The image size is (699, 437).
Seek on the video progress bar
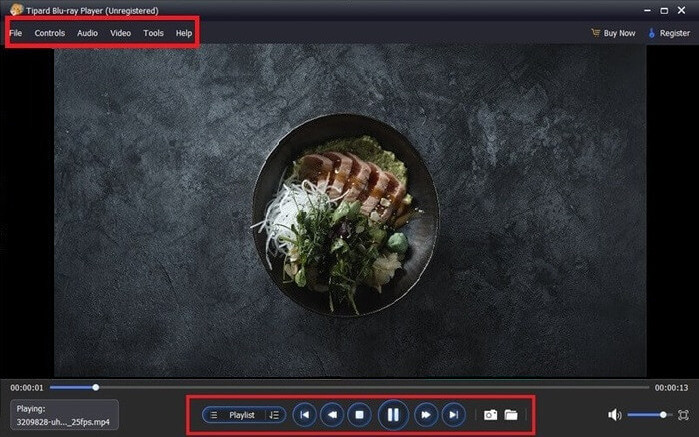[x=350, y=388]
